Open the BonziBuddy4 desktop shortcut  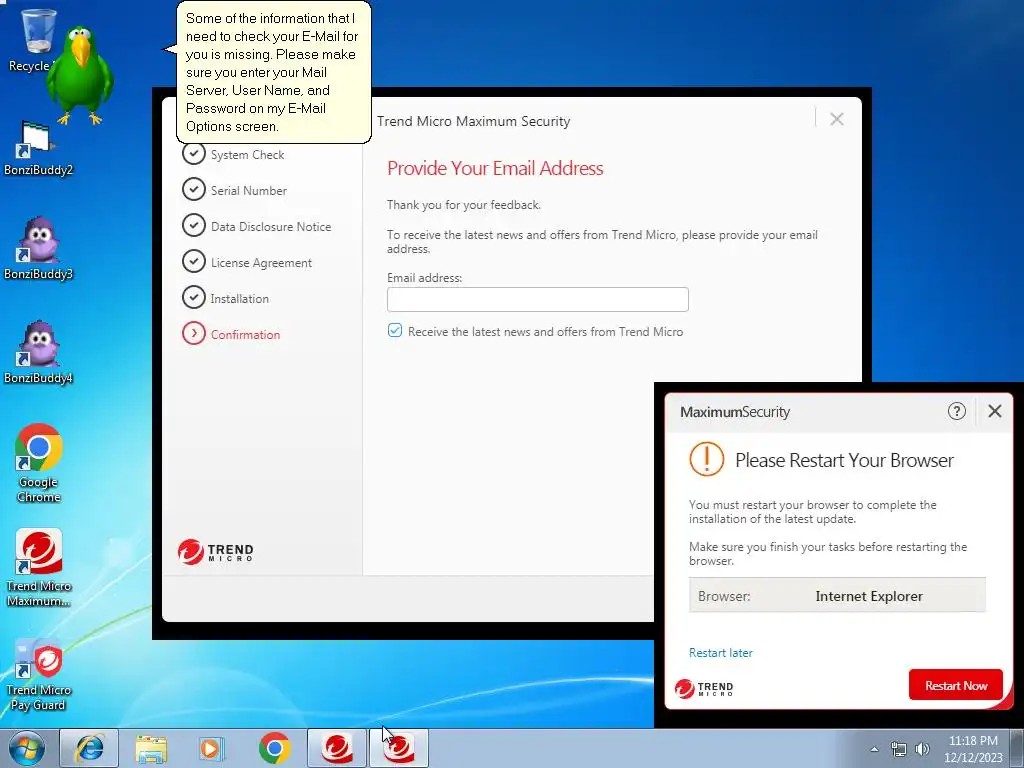pos(38,353)
